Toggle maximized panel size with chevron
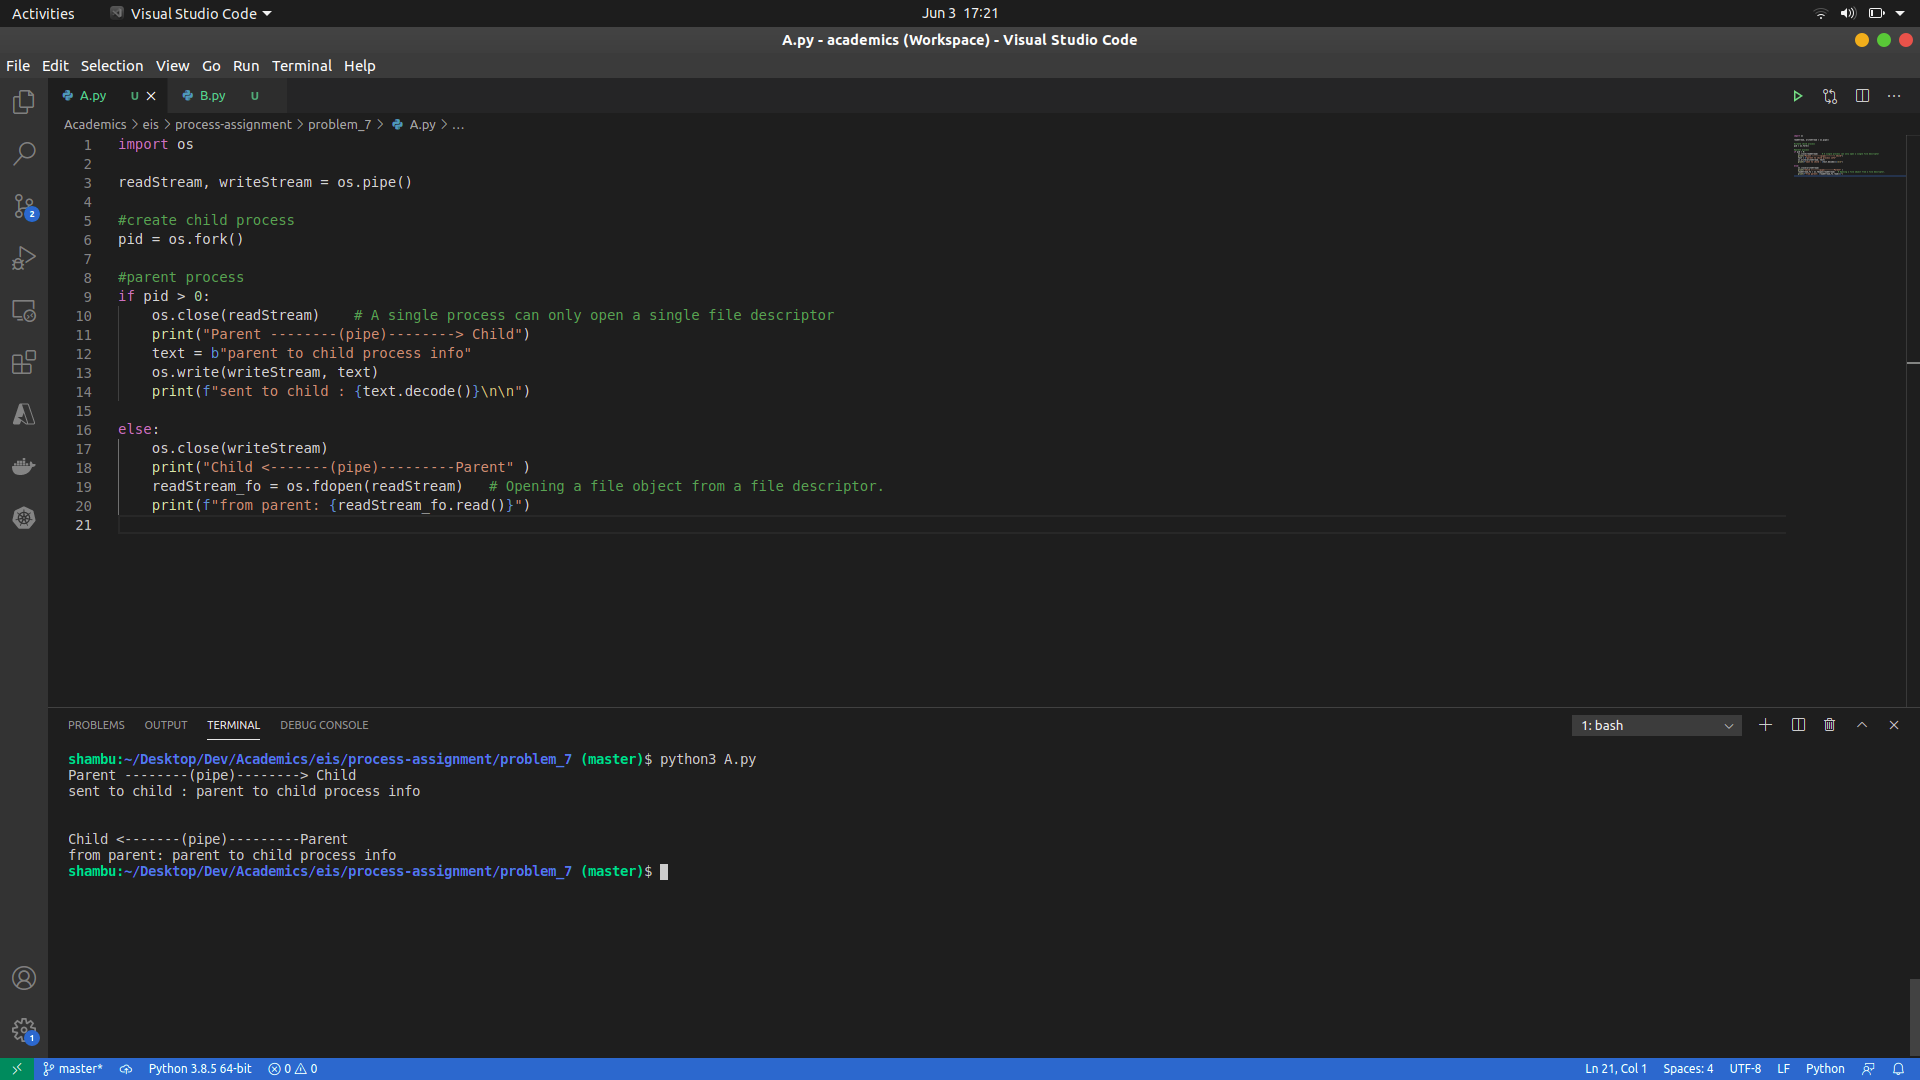 [1862, 725]
